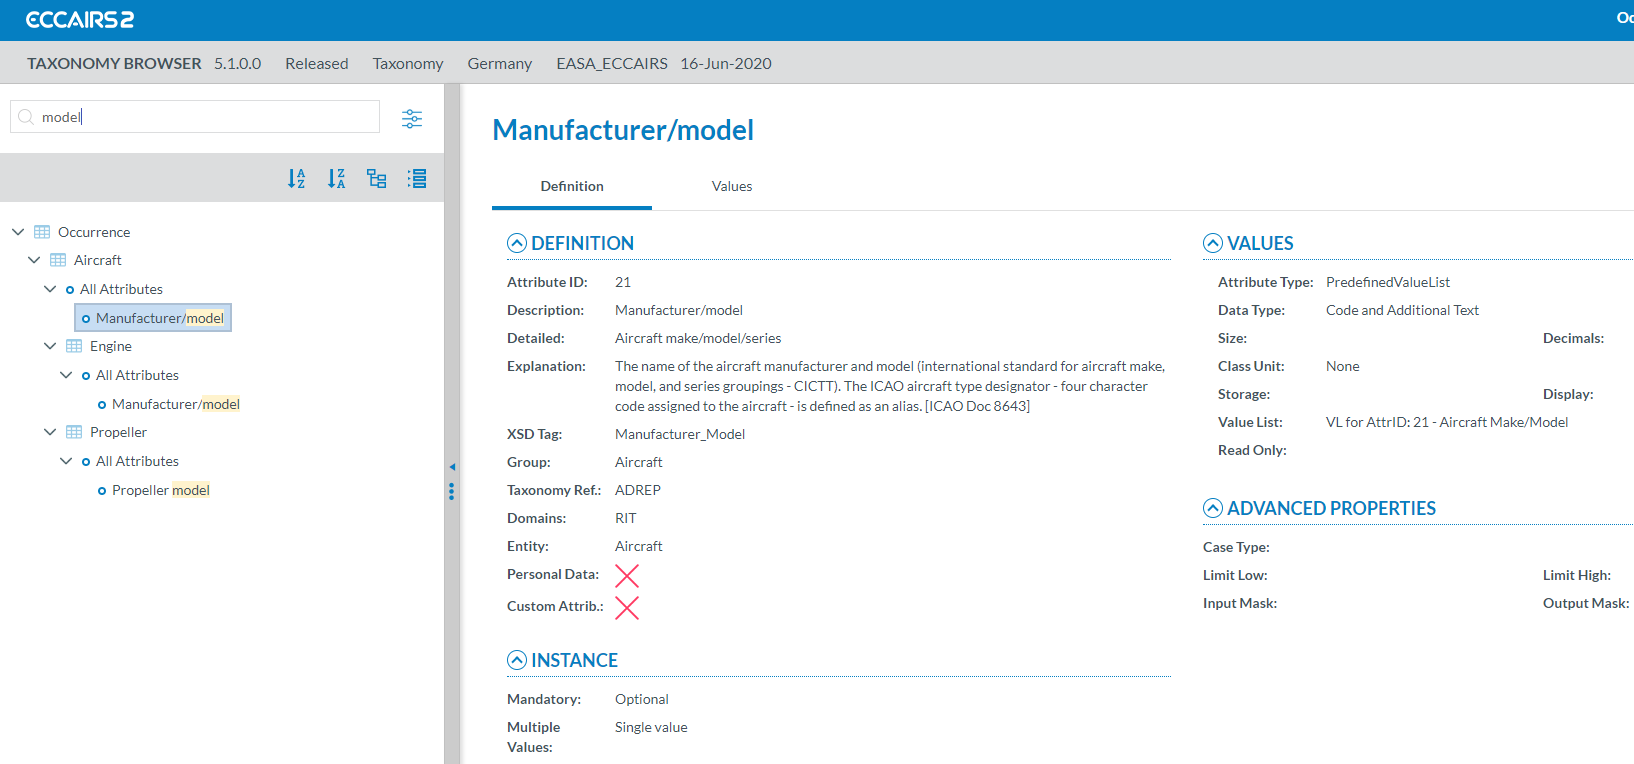Collapse the Occurrence tree node
1634x764 pixels.
click(x=18, y=232)
